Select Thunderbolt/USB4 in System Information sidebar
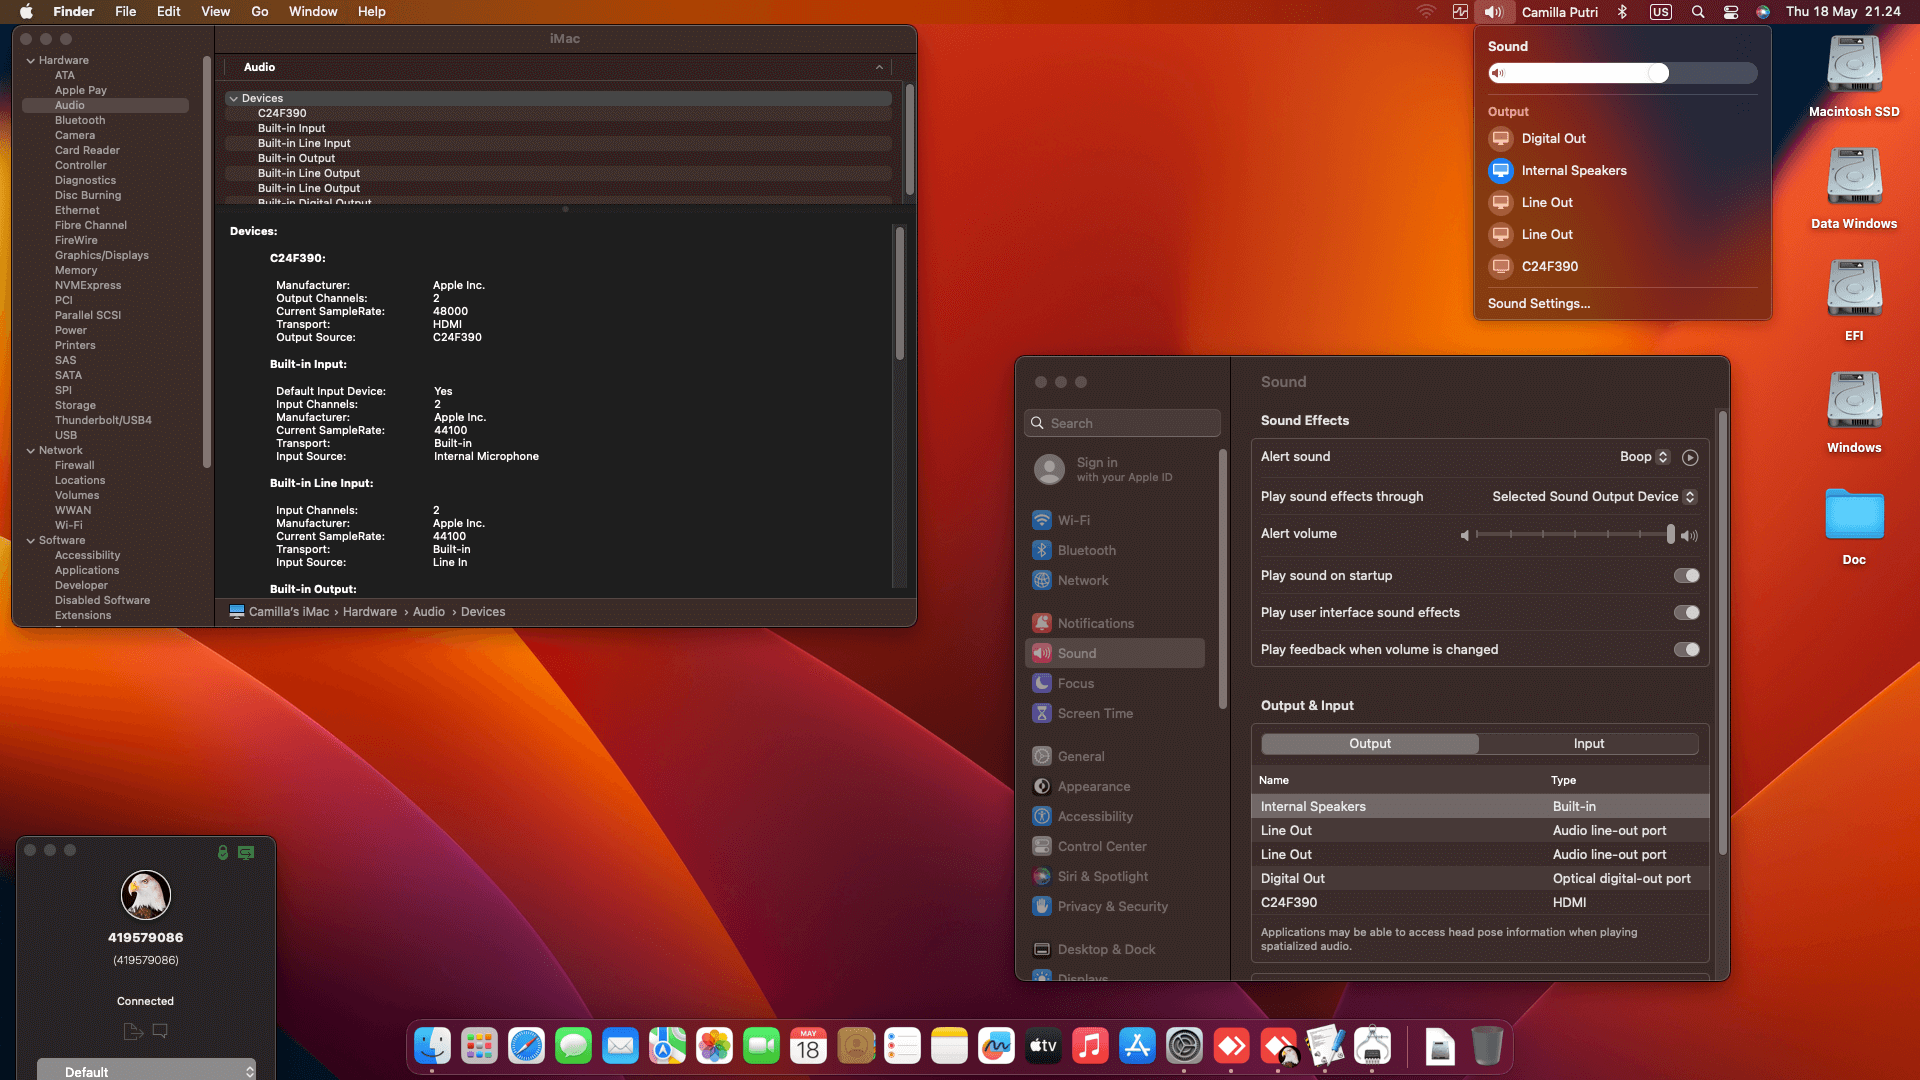Screen dimensions: 1920x1080 click(x=103, y=420)
